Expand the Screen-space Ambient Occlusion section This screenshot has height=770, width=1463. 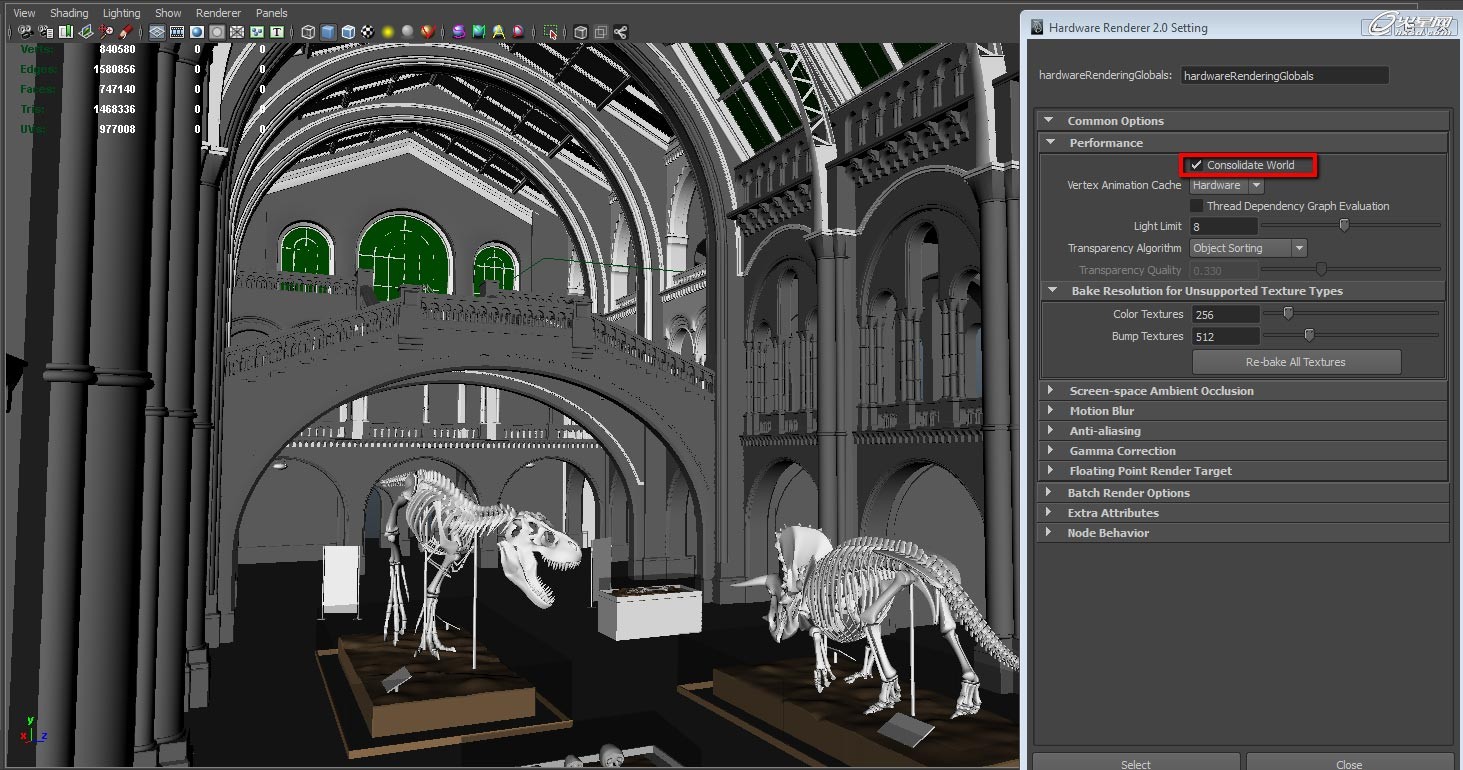[x=1160, y=391]
